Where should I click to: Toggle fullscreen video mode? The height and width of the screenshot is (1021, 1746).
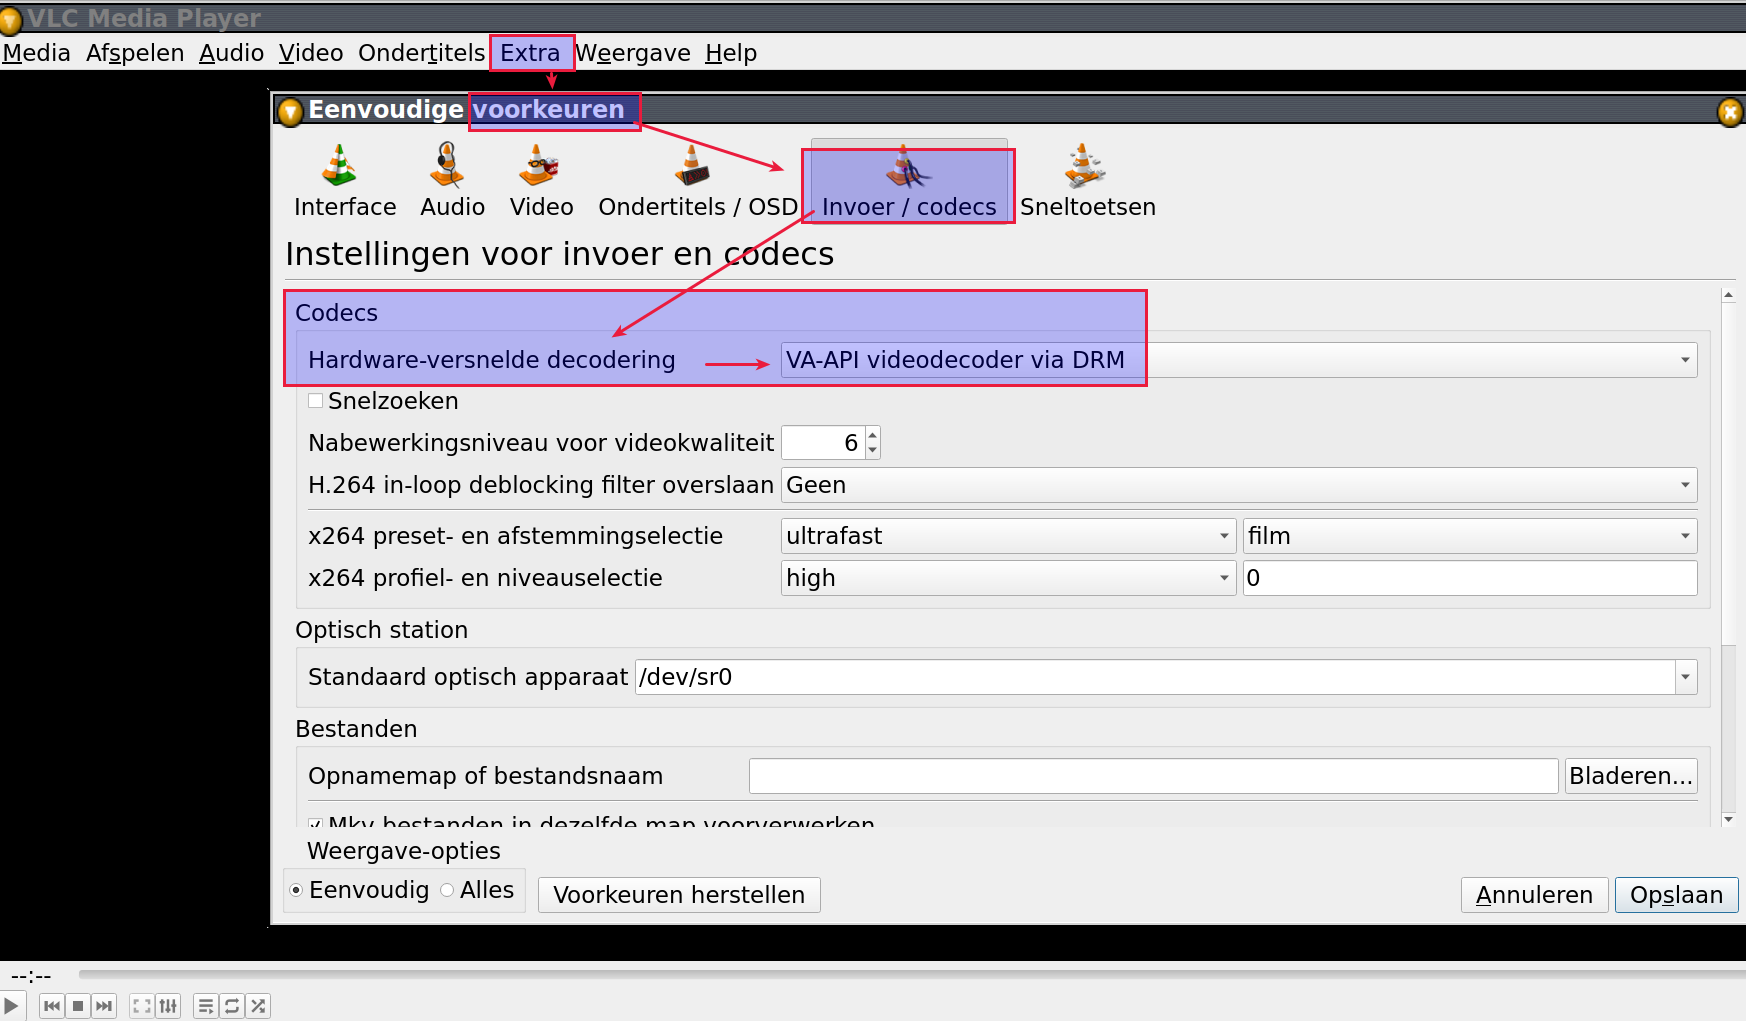point(142,1006)
